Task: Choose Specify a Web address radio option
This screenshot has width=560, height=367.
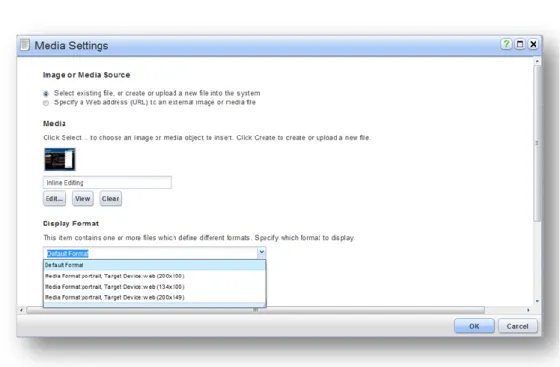Action: (x=46, y=103)
